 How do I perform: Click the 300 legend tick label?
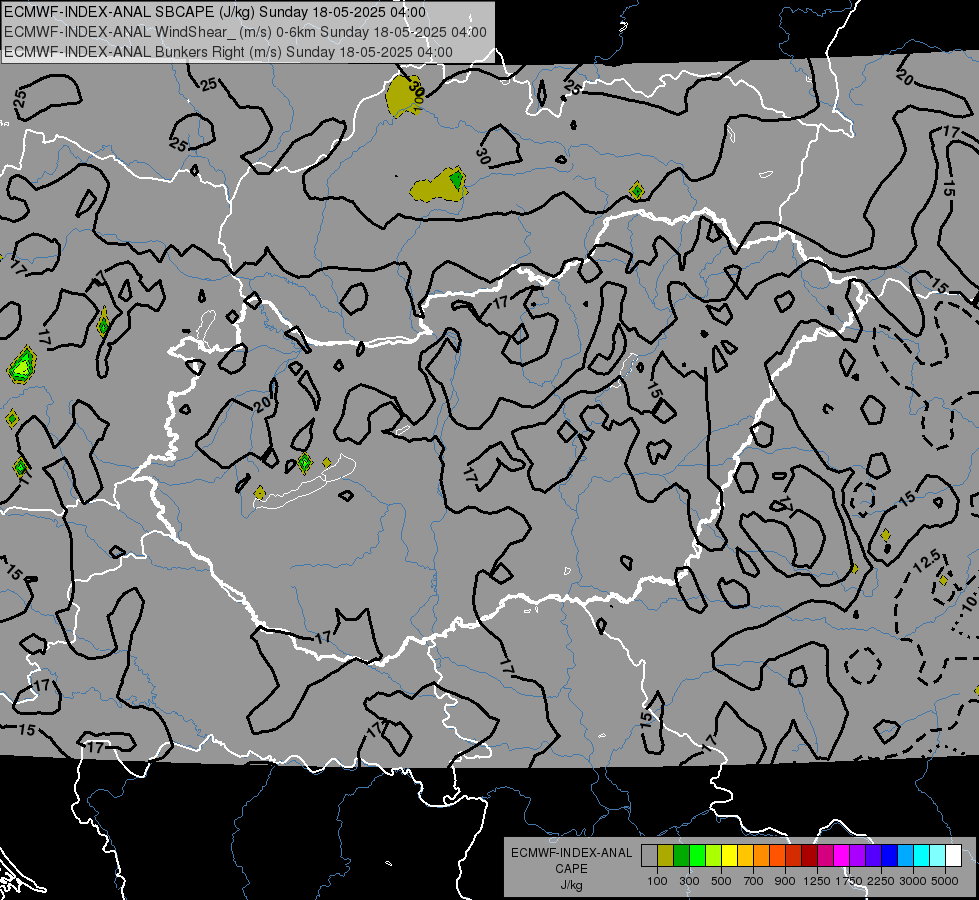pyautogui.click(x=689, y=881)
